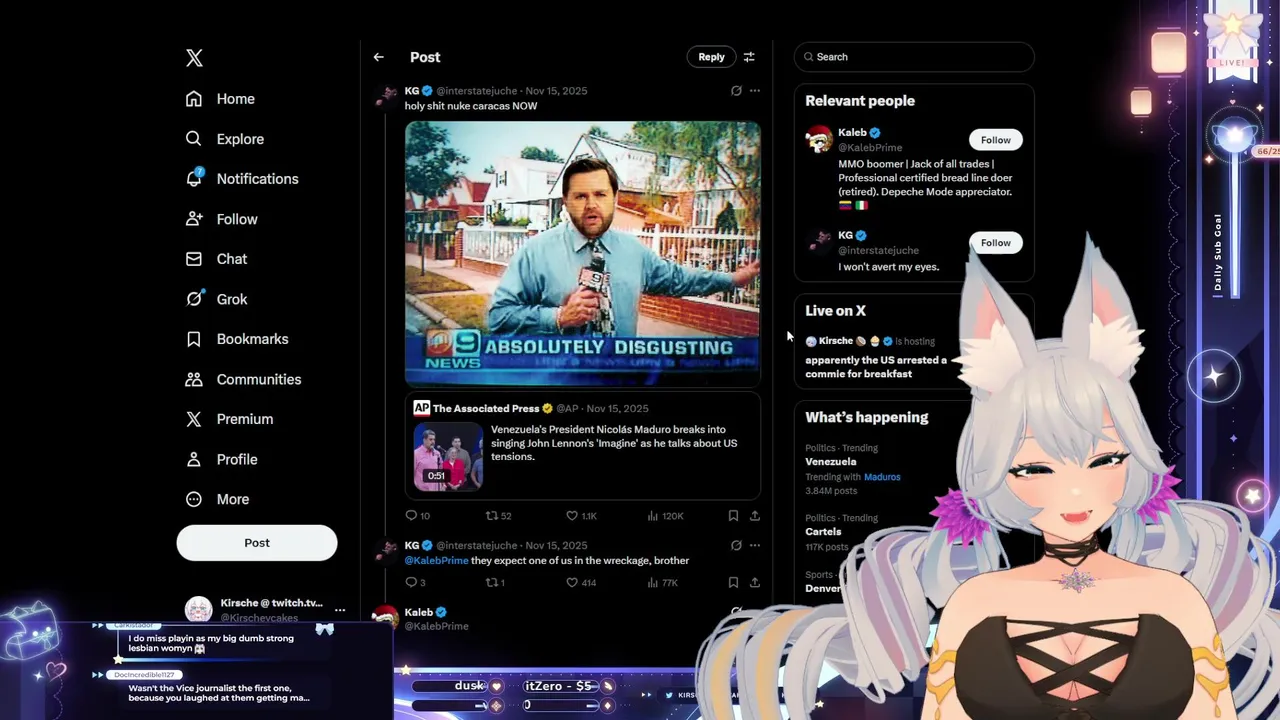Image resolution: width=1280 pixels, height=720 pixels.
Task: Join Kirsche live broadcast on X
Action: (x=876, y=357)
